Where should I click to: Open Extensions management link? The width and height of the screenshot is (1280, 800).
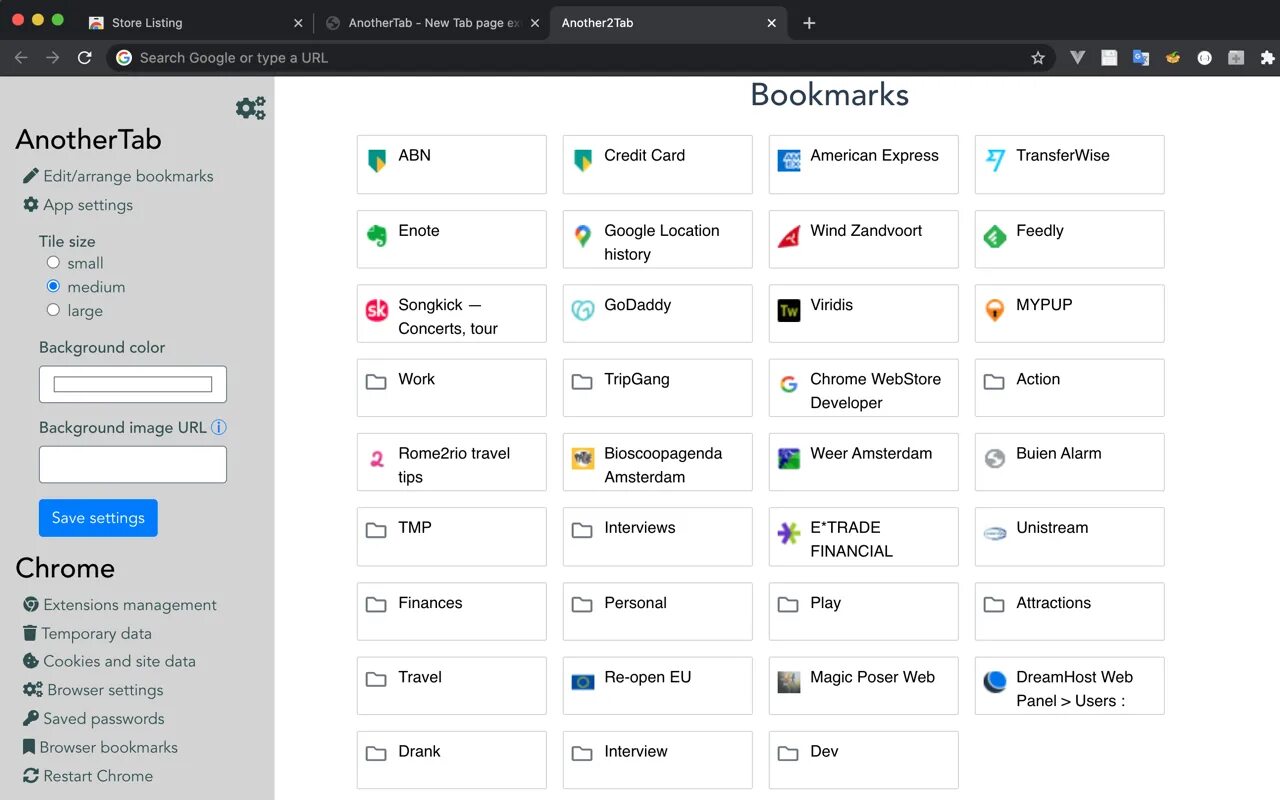(x=120, y=605)
